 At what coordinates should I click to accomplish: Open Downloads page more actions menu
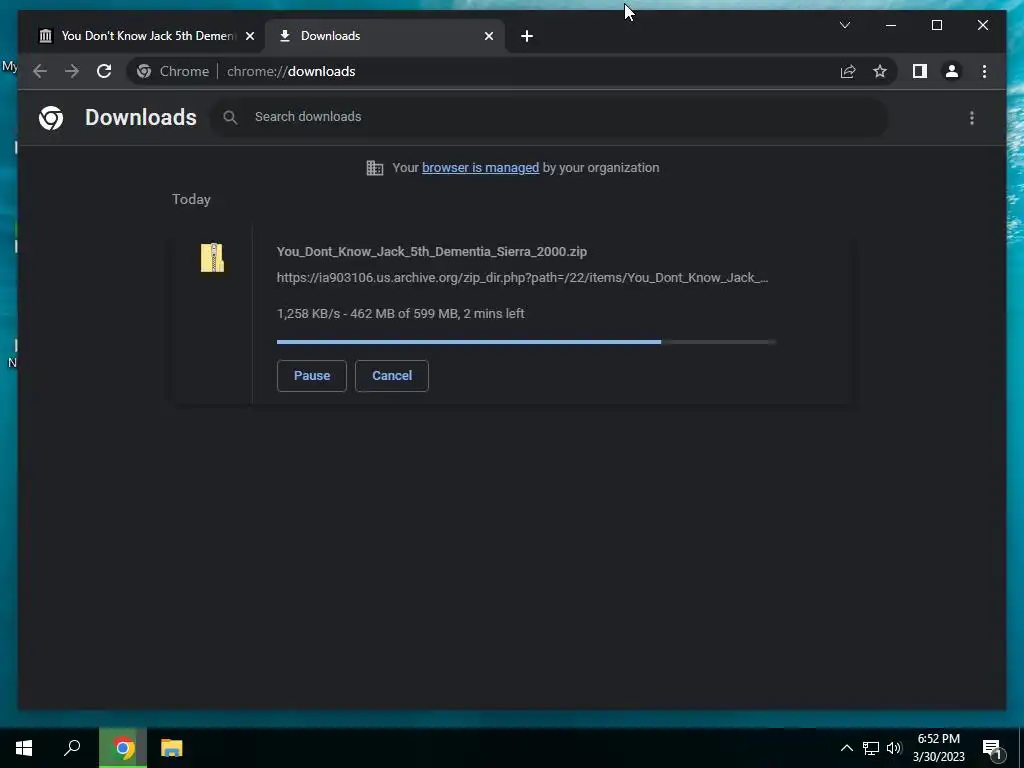(x=972, y=118)
